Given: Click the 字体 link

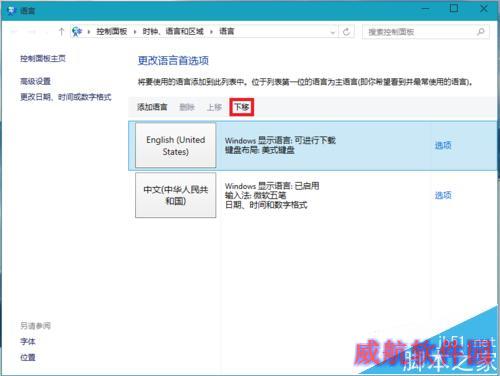Looking at the screenshot, I should (x=28, y=341).
